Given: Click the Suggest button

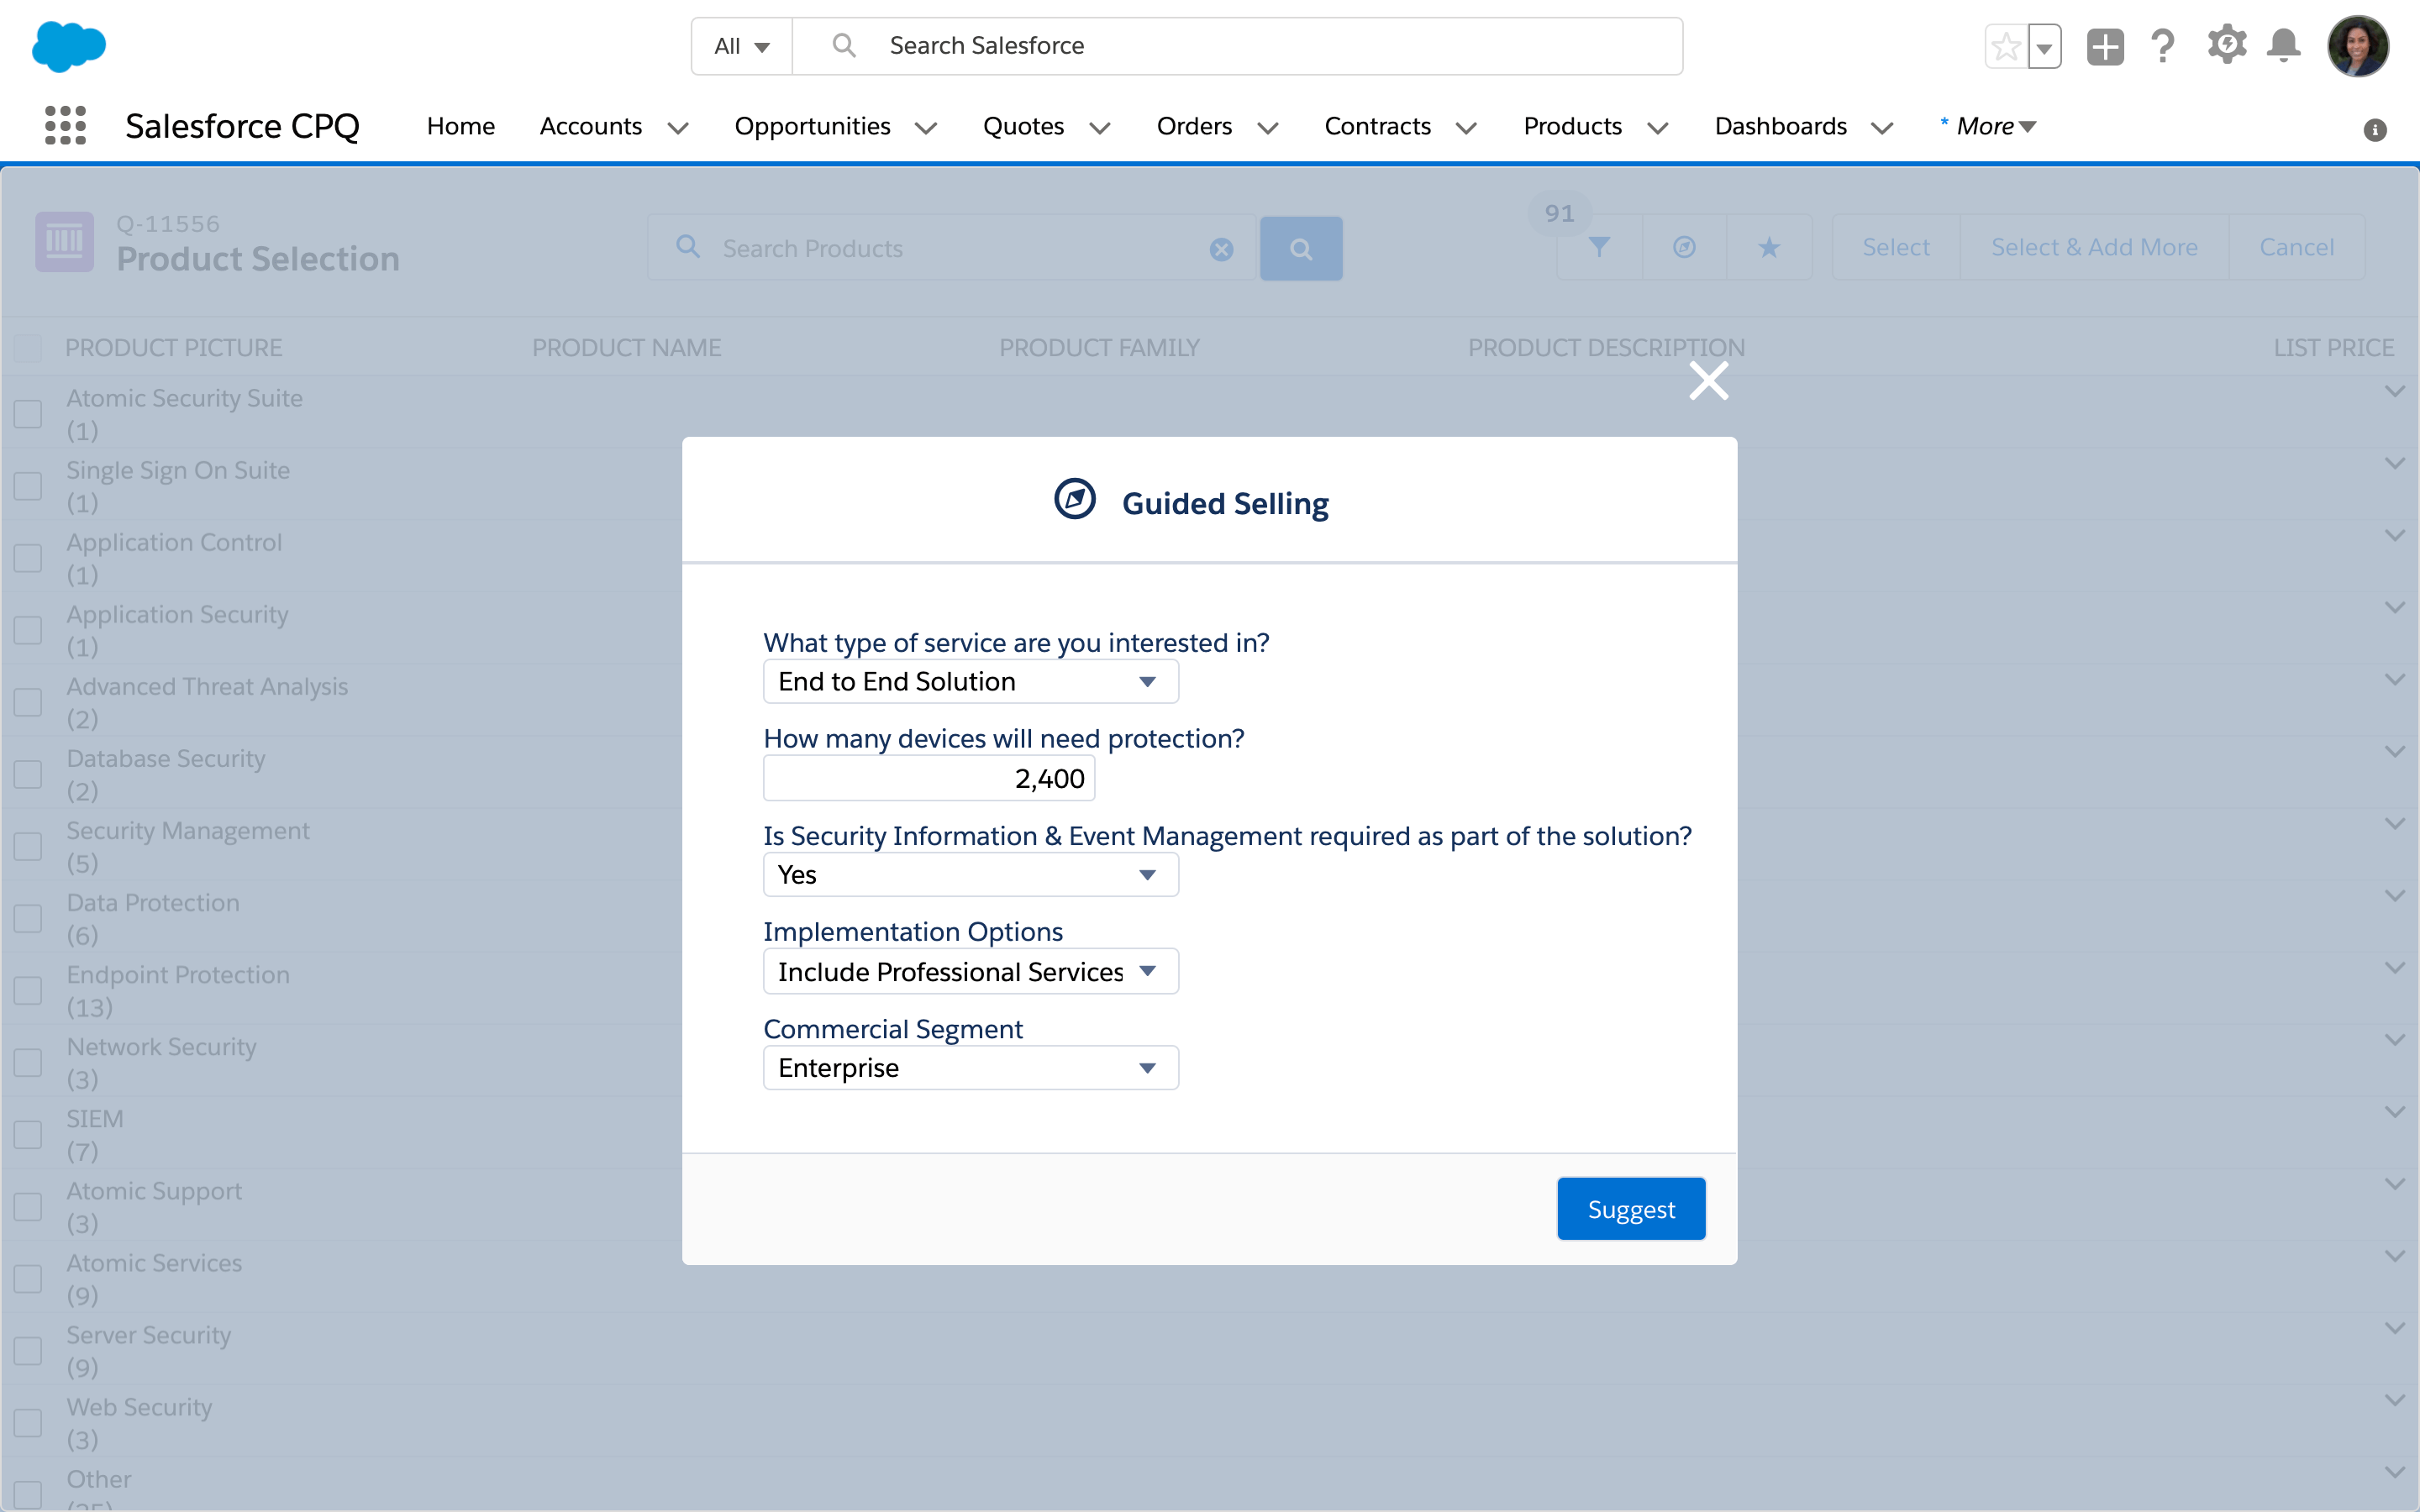Looking at the screenshot, I should [1629, 1207].
